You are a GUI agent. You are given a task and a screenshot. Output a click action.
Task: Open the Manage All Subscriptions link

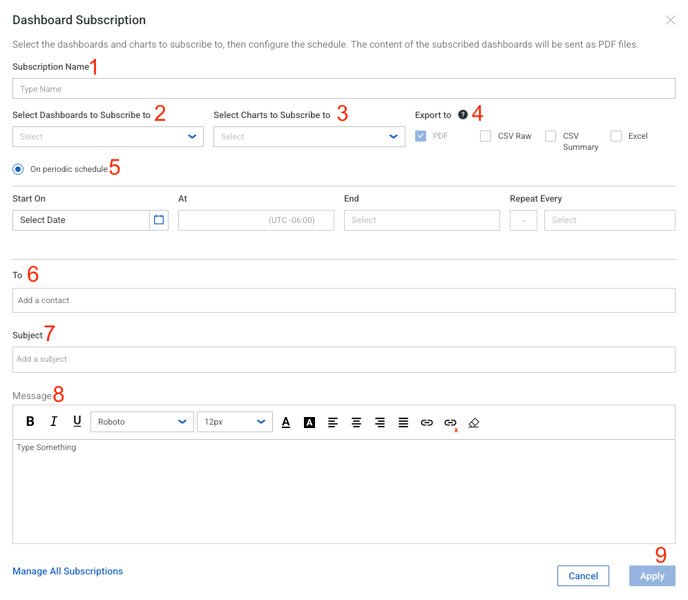pos(68,571)
